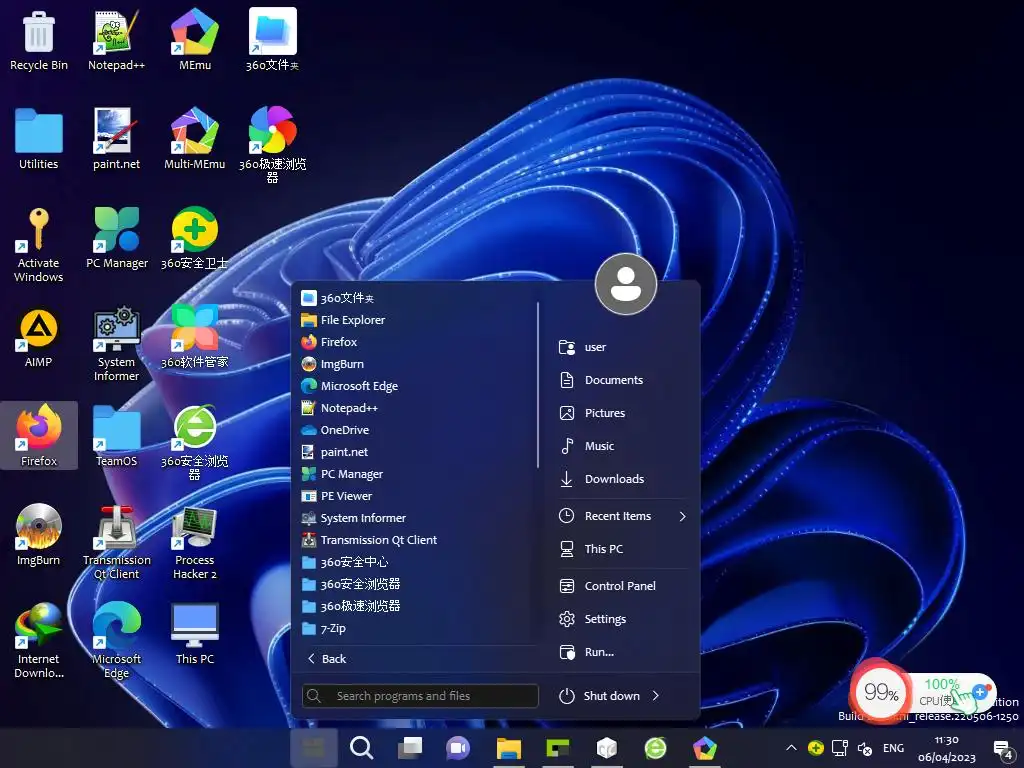
Task: Open taskbar Search magnifier
Action: [x=361, y=748]
